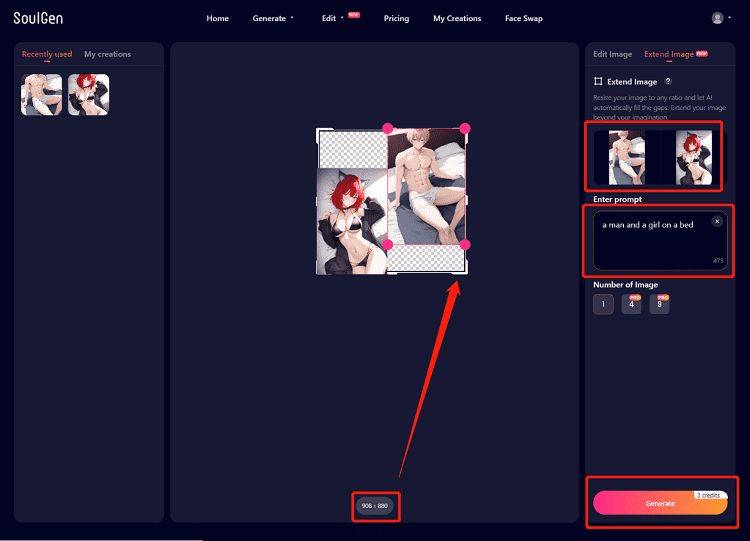
Task: Switch to the My creations sidebar tab
Action: click(108, 54)
